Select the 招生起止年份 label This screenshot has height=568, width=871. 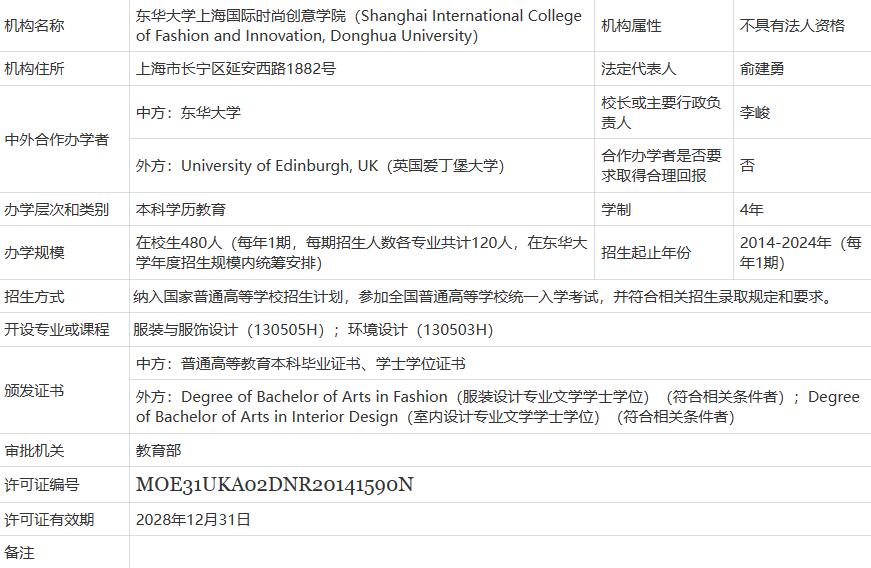click(x=646, y=253)
